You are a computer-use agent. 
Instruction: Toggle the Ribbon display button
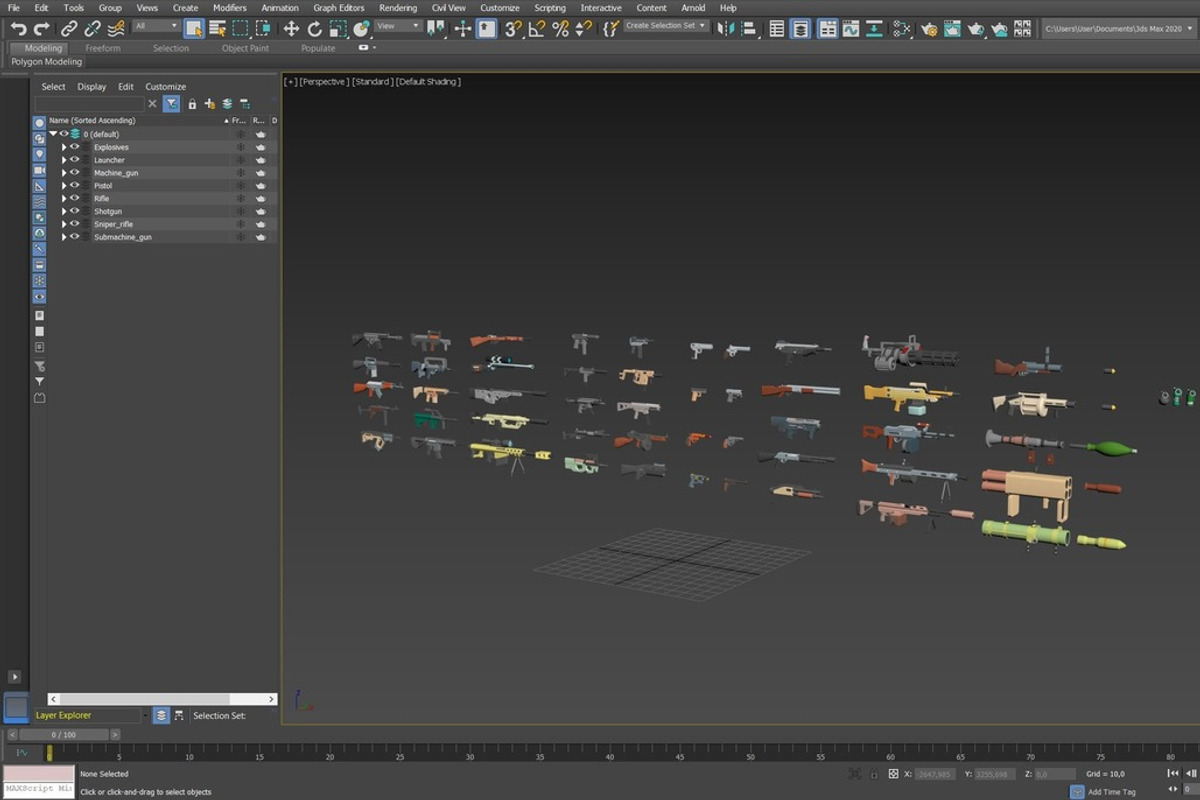(x=828, y=29)
